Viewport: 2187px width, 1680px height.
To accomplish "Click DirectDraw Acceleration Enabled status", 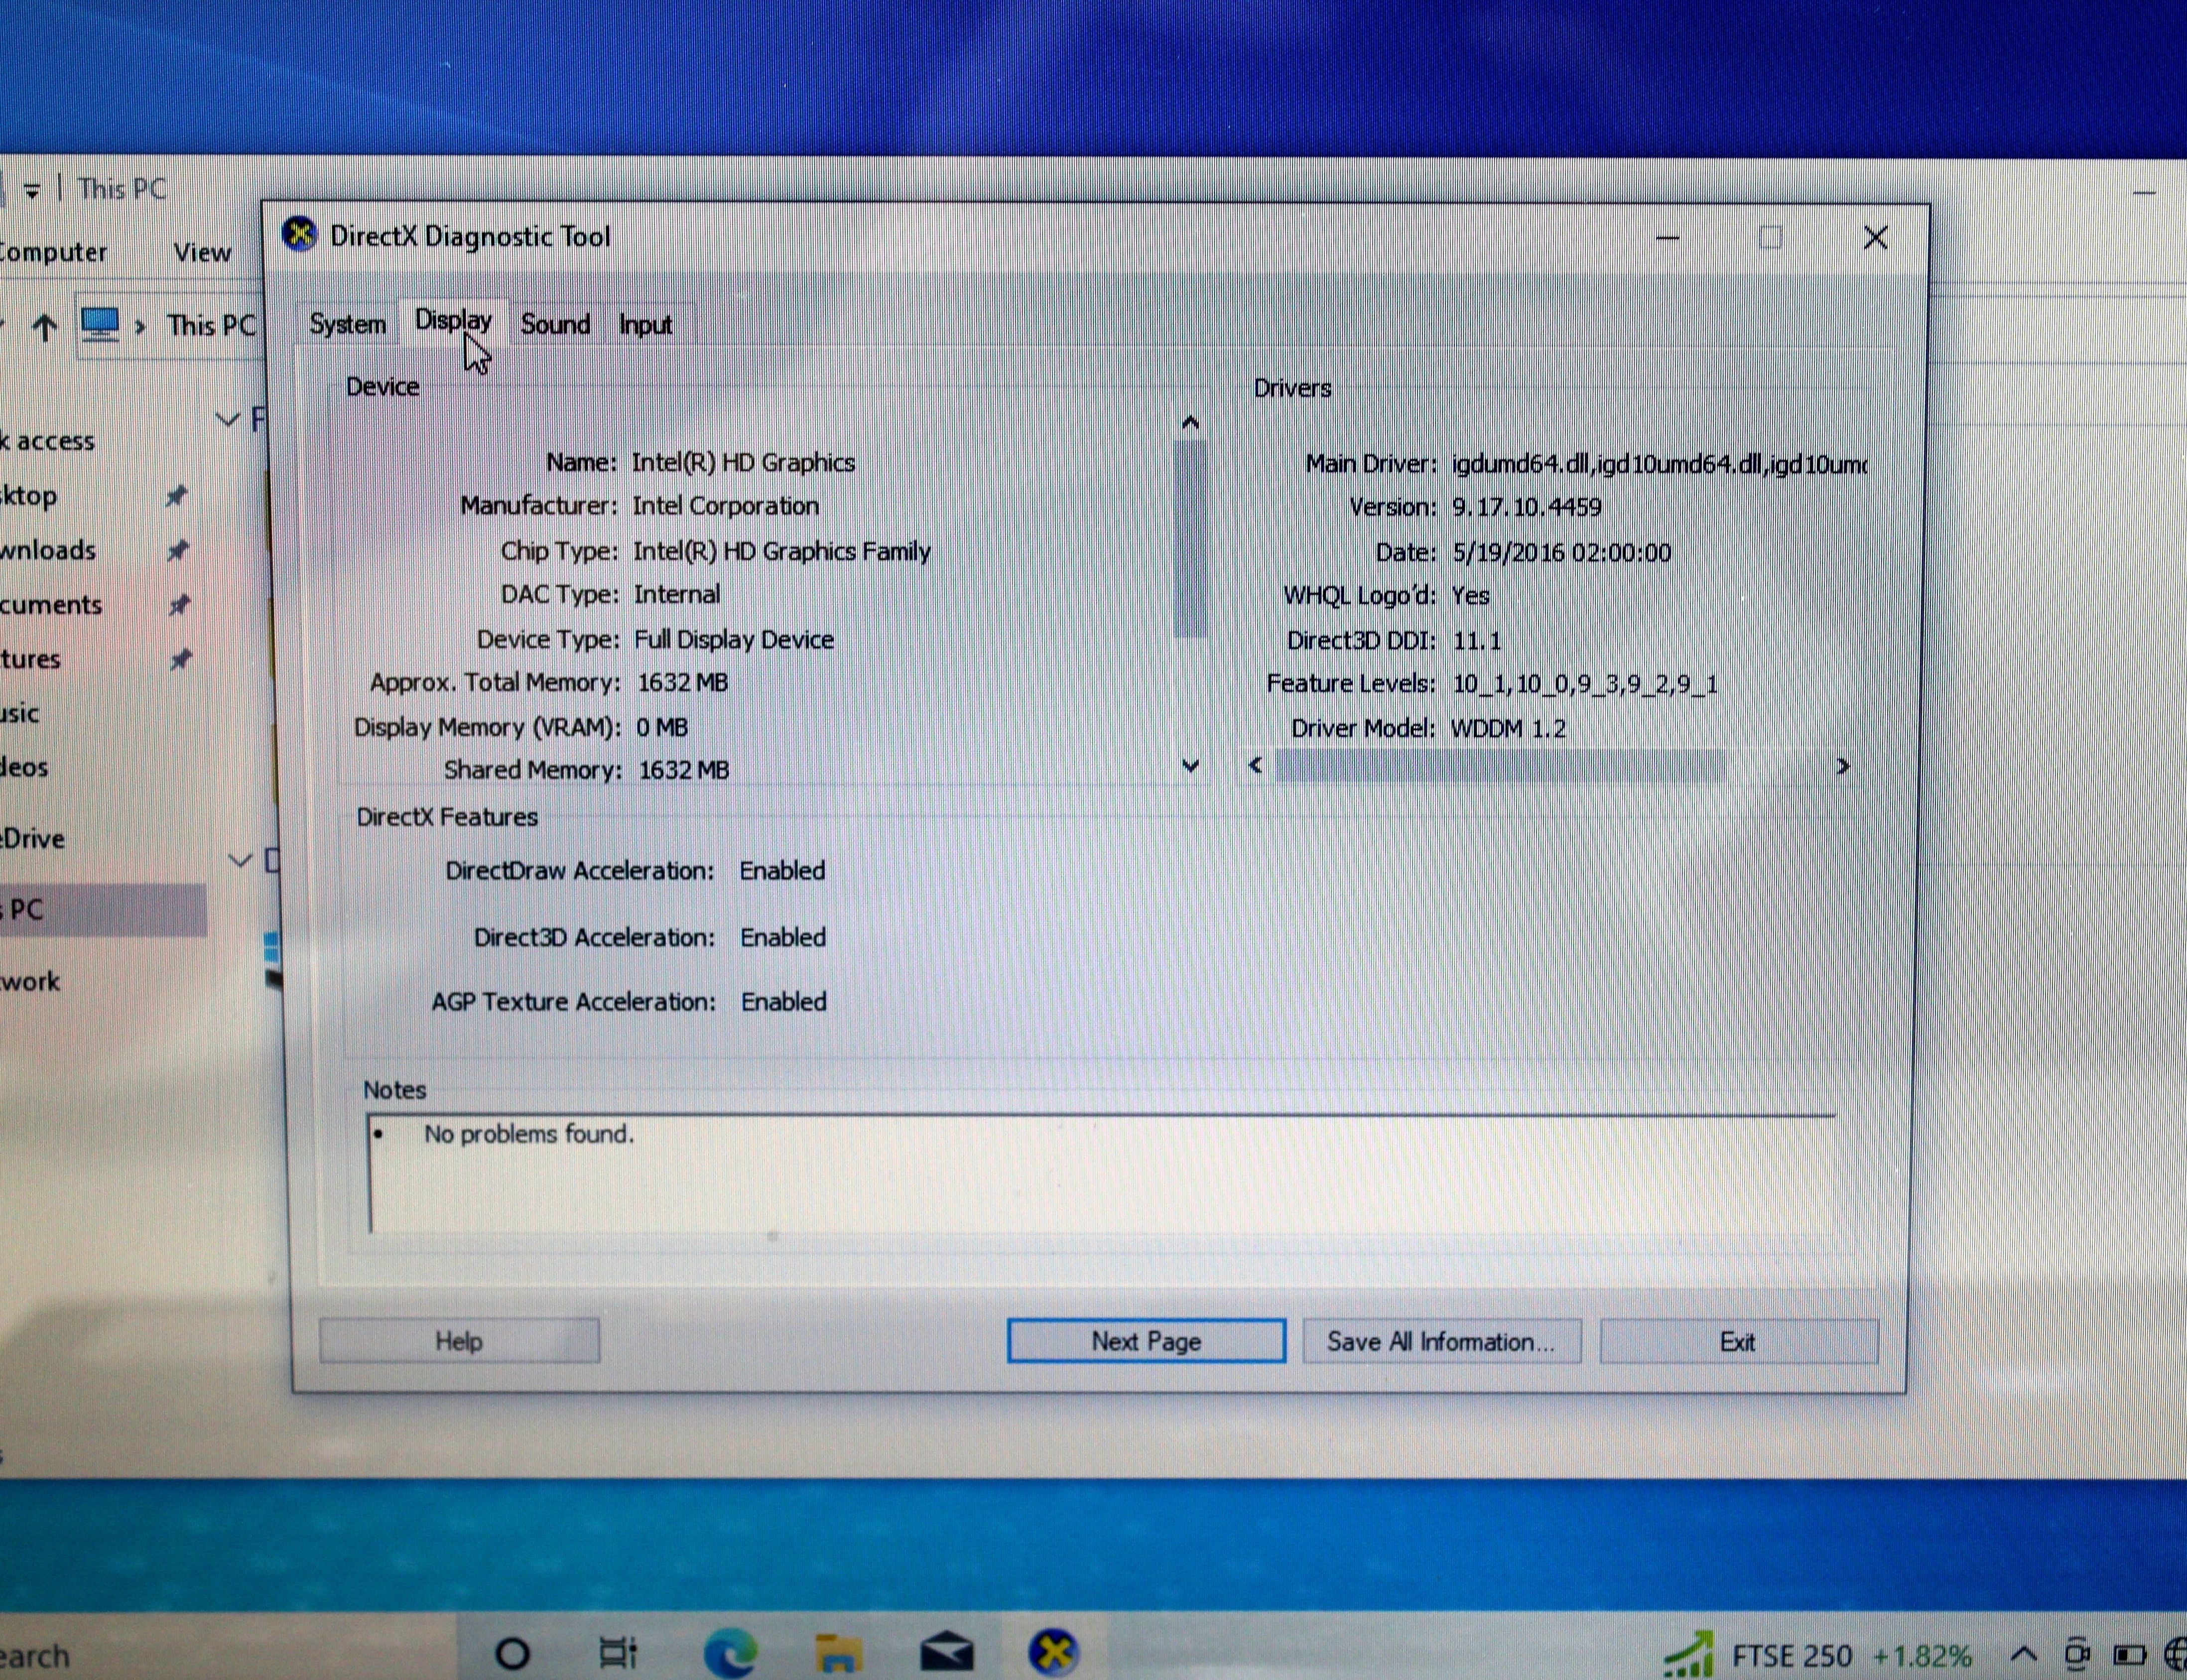I will (782, 870).
